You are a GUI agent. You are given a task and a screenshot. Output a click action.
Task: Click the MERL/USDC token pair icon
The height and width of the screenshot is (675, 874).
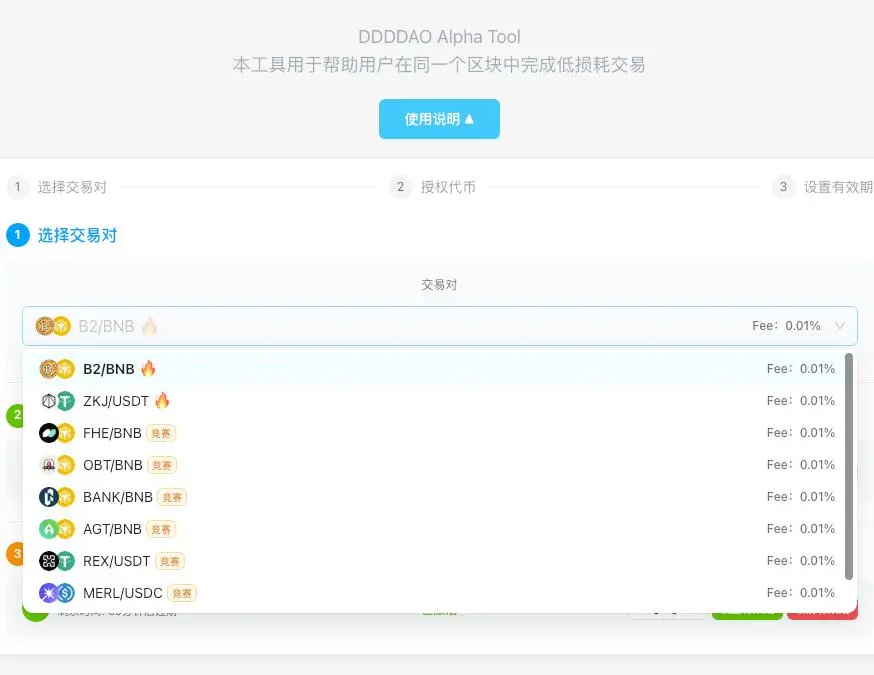[x=57, y=593]
